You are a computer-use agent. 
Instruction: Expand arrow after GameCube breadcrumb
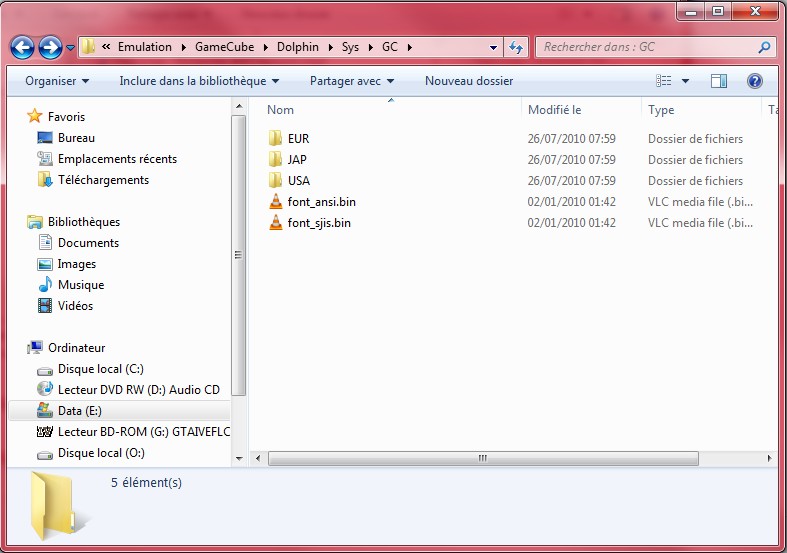(266, 47)
